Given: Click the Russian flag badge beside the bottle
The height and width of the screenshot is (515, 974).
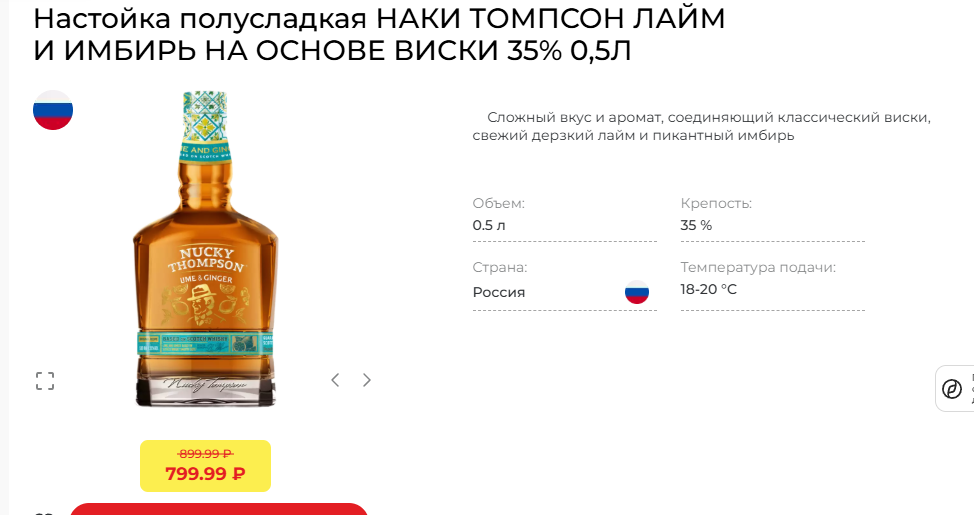Looking at the screenshot, I should 53,110.
